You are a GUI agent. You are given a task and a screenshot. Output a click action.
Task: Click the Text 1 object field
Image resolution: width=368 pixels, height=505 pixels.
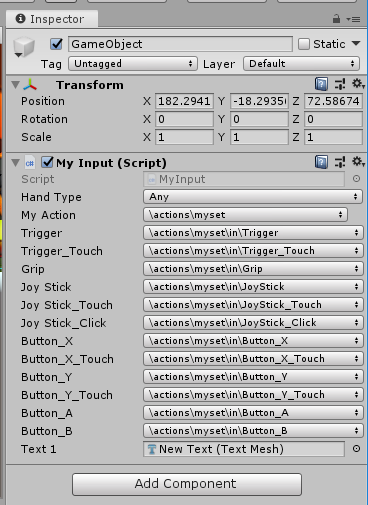244,449
